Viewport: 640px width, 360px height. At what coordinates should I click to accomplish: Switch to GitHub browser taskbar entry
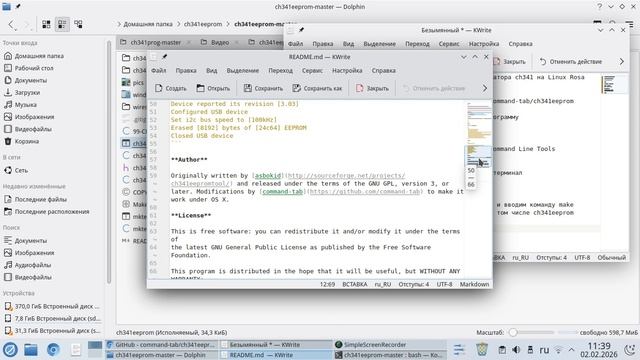pyautogui.click(x=162, y=345)
